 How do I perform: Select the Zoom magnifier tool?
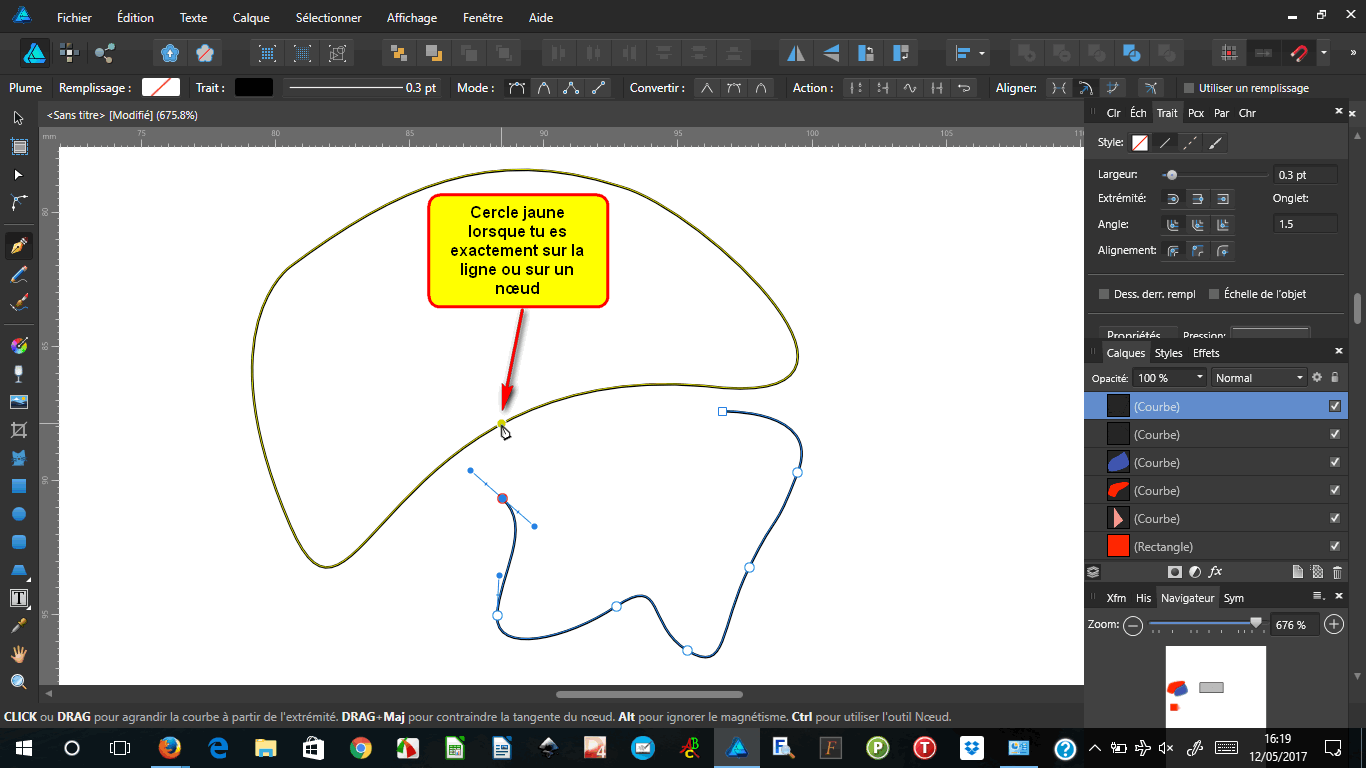(18, 682)
